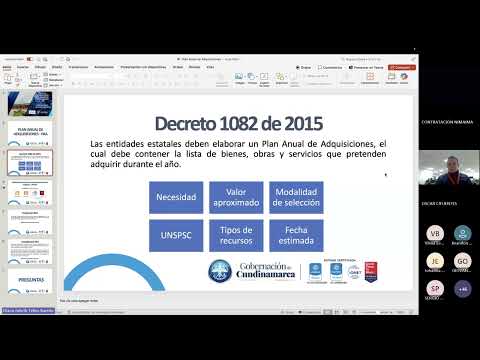The image size is (480, 360).
Task: Click the Valor aproximado box
Action: 236,197
